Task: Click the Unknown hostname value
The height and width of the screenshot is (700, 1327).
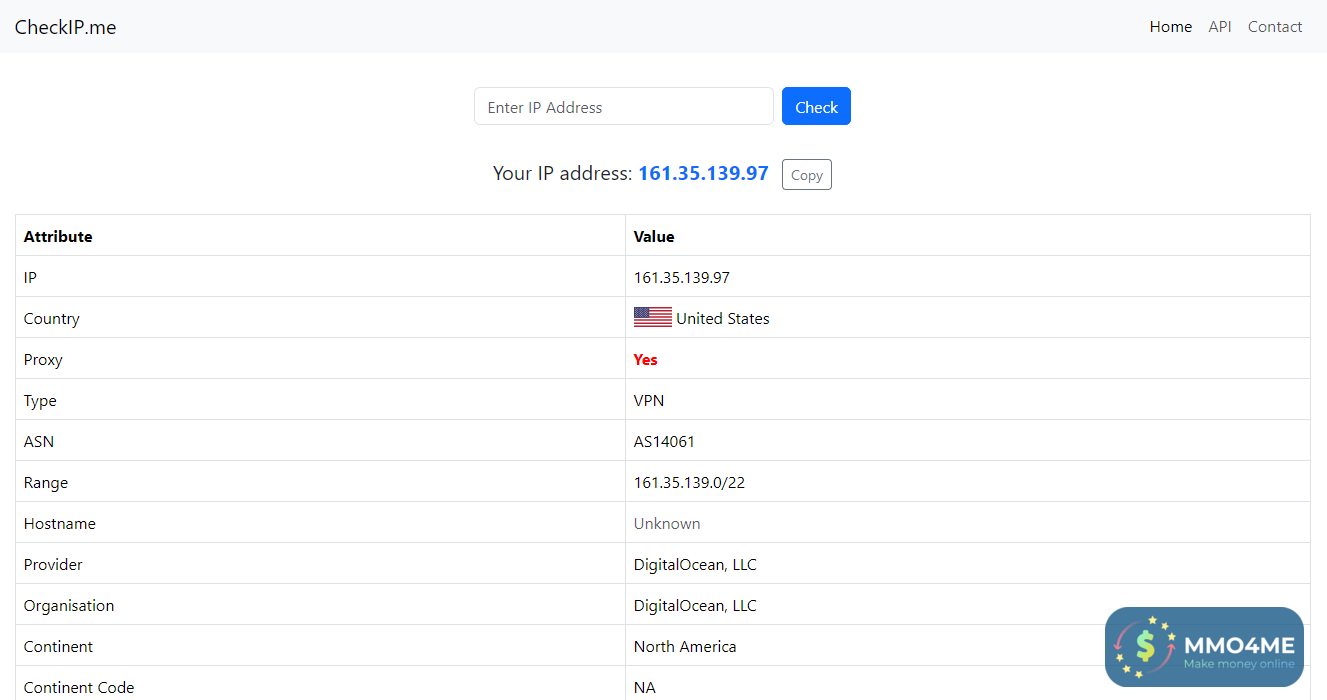Action: pos(667,523)
